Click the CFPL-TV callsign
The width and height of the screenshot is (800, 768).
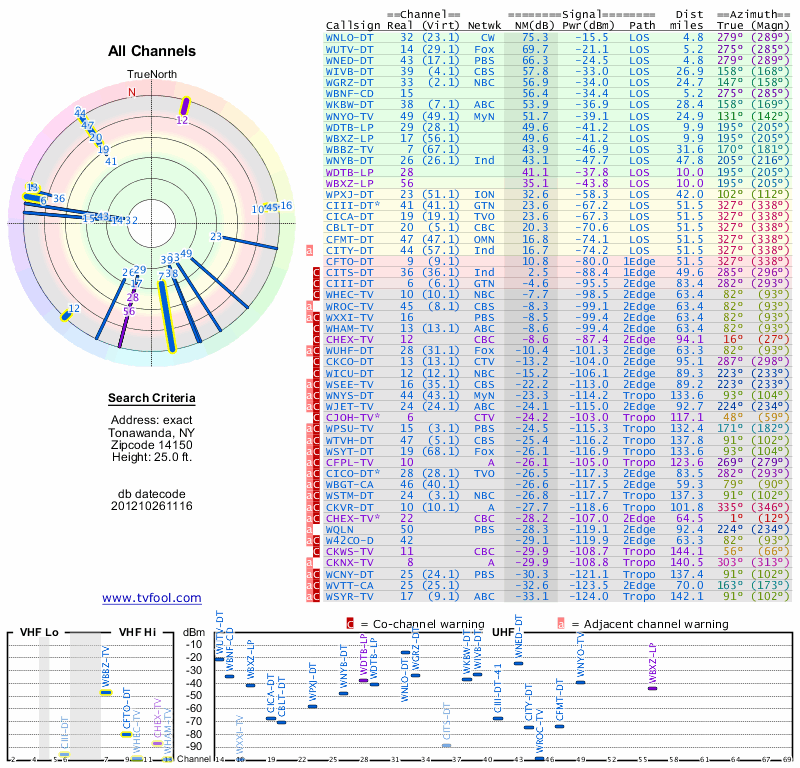(x=349, y=462)
